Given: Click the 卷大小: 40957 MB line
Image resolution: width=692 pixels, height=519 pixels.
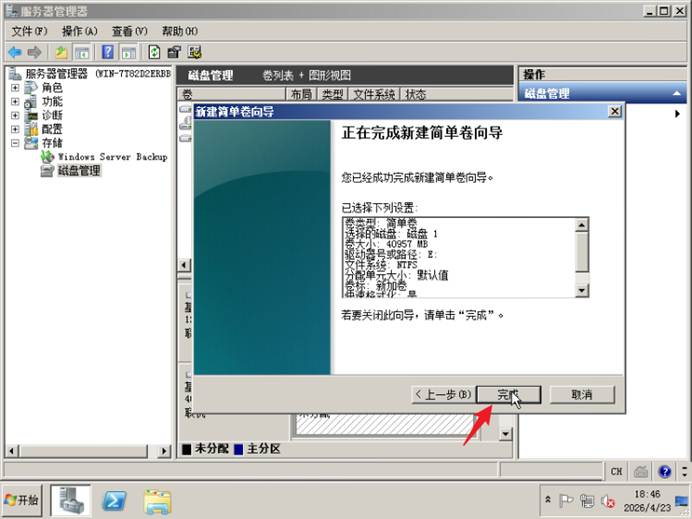Looking at the screenshot, I should [x=386, y=244].
